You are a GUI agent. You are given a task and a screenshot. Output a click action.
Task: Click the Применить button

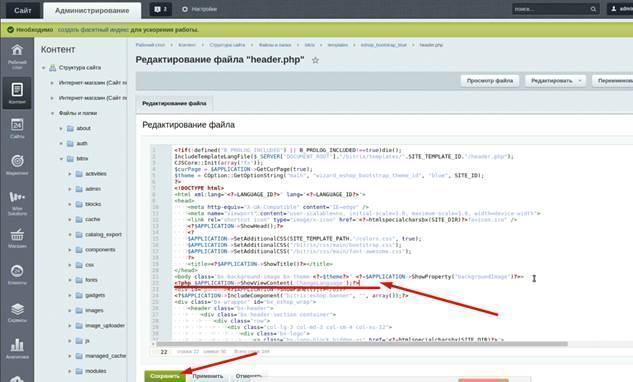pos(208,376)
